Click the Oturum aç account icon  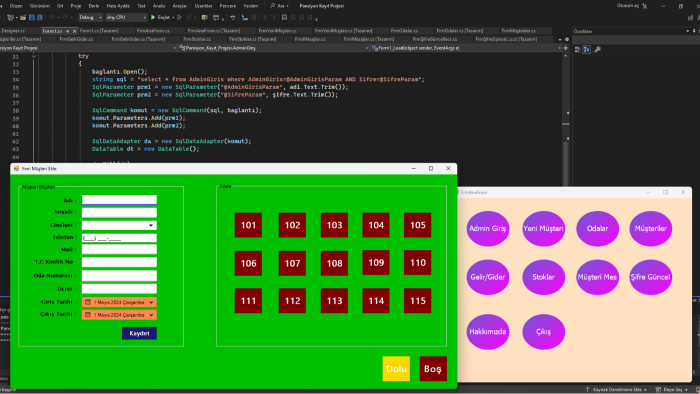[645, 6]
